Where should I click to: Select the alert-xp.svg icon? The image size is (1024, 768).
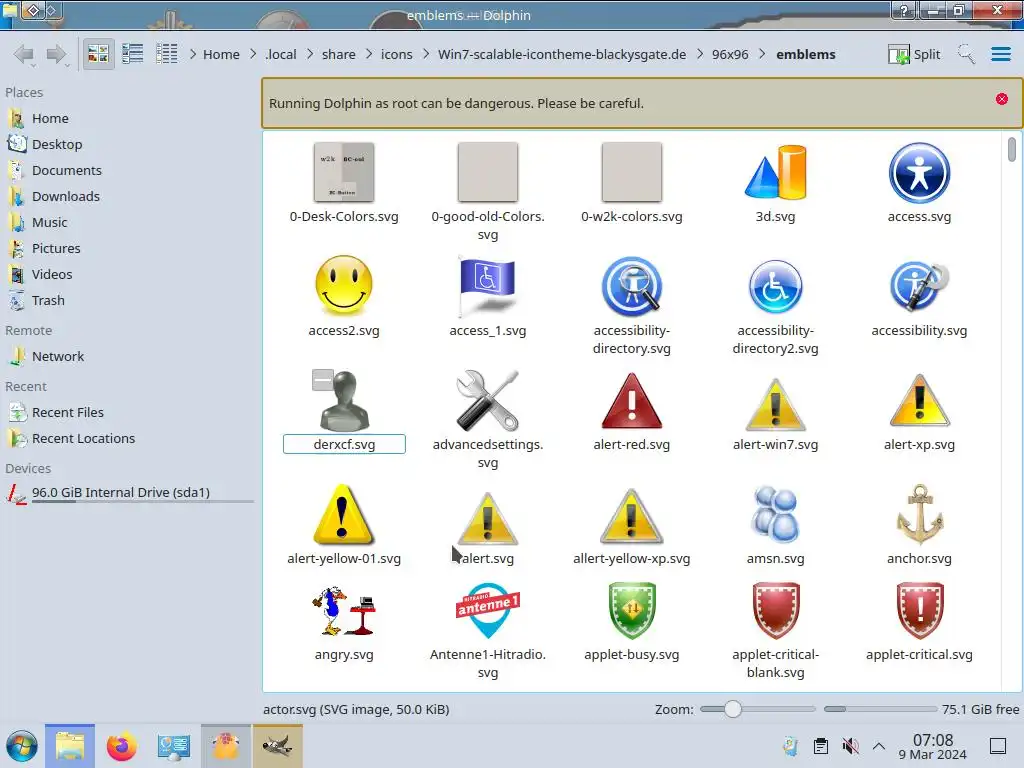pyautogui.click(x=919, y=400)
